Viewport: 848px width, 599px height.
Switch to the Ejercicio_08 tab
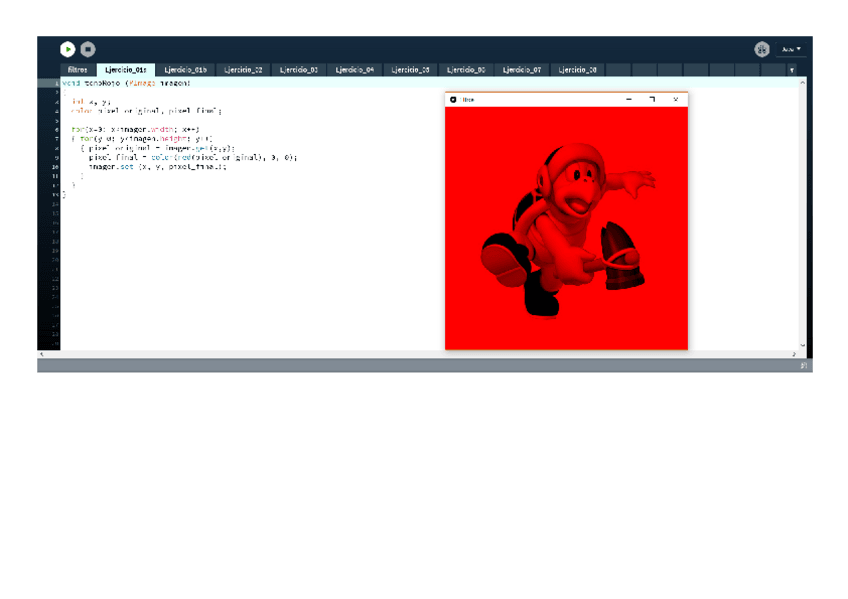pos(577,70)
